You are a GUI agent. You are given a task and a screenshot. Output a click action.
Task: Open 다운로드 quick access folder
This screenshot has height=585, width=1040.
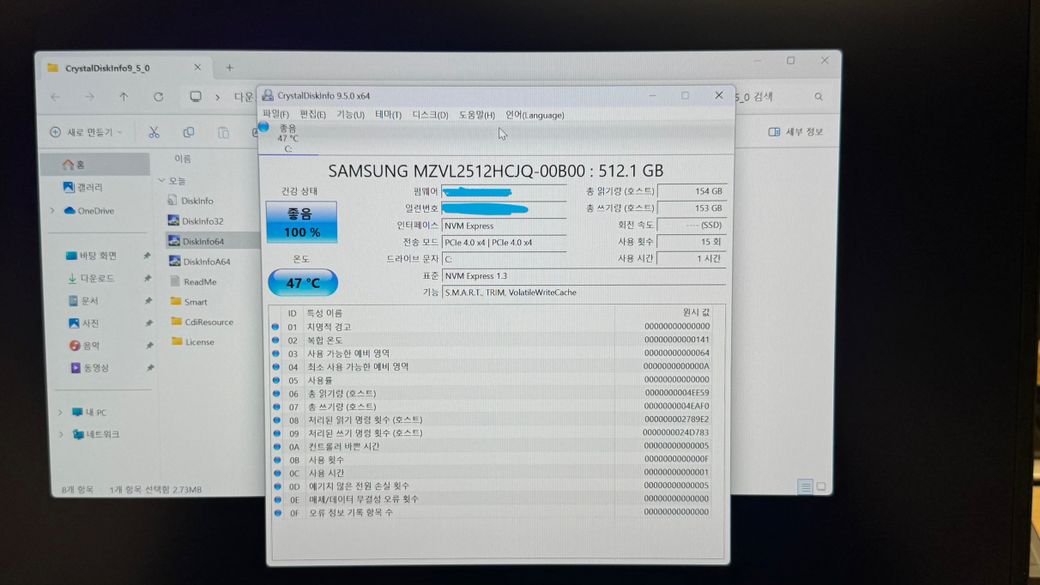(91, 279)
